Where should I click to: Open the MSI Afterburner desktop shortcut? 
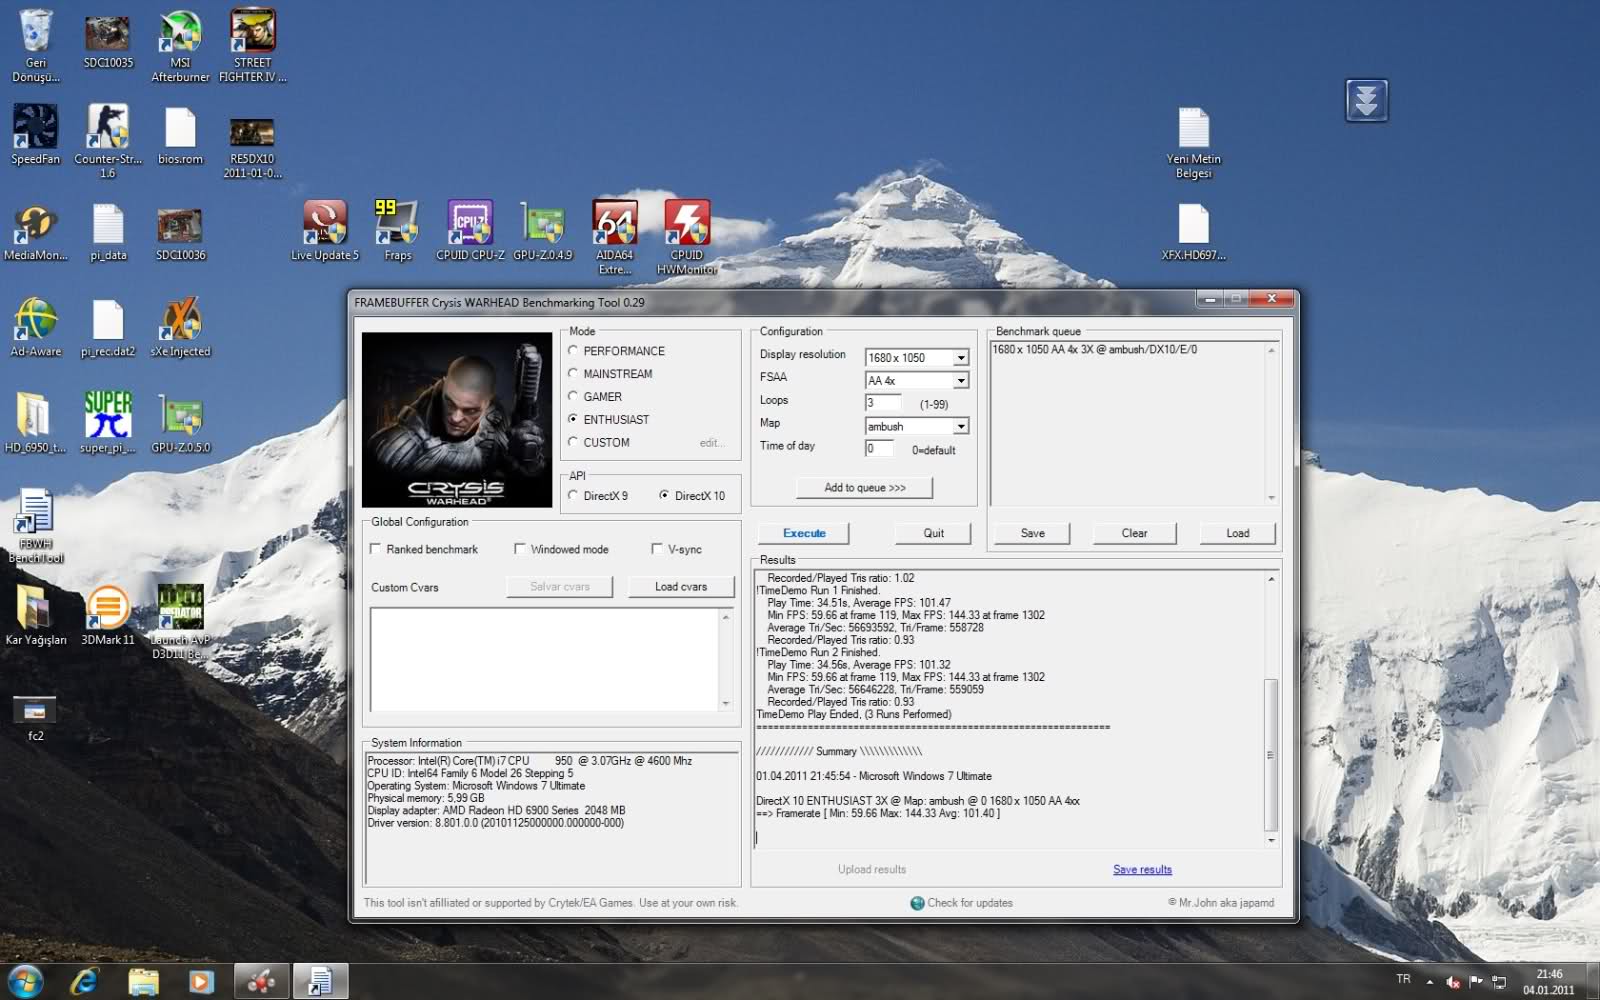coord(180,45)
